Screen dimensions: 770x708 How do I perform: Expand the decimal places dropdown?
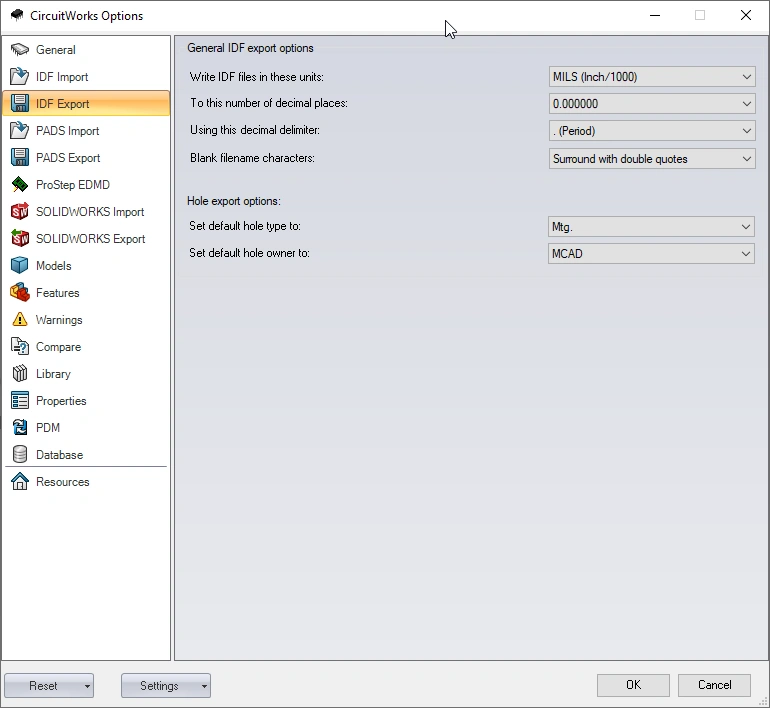click(652, 104)
